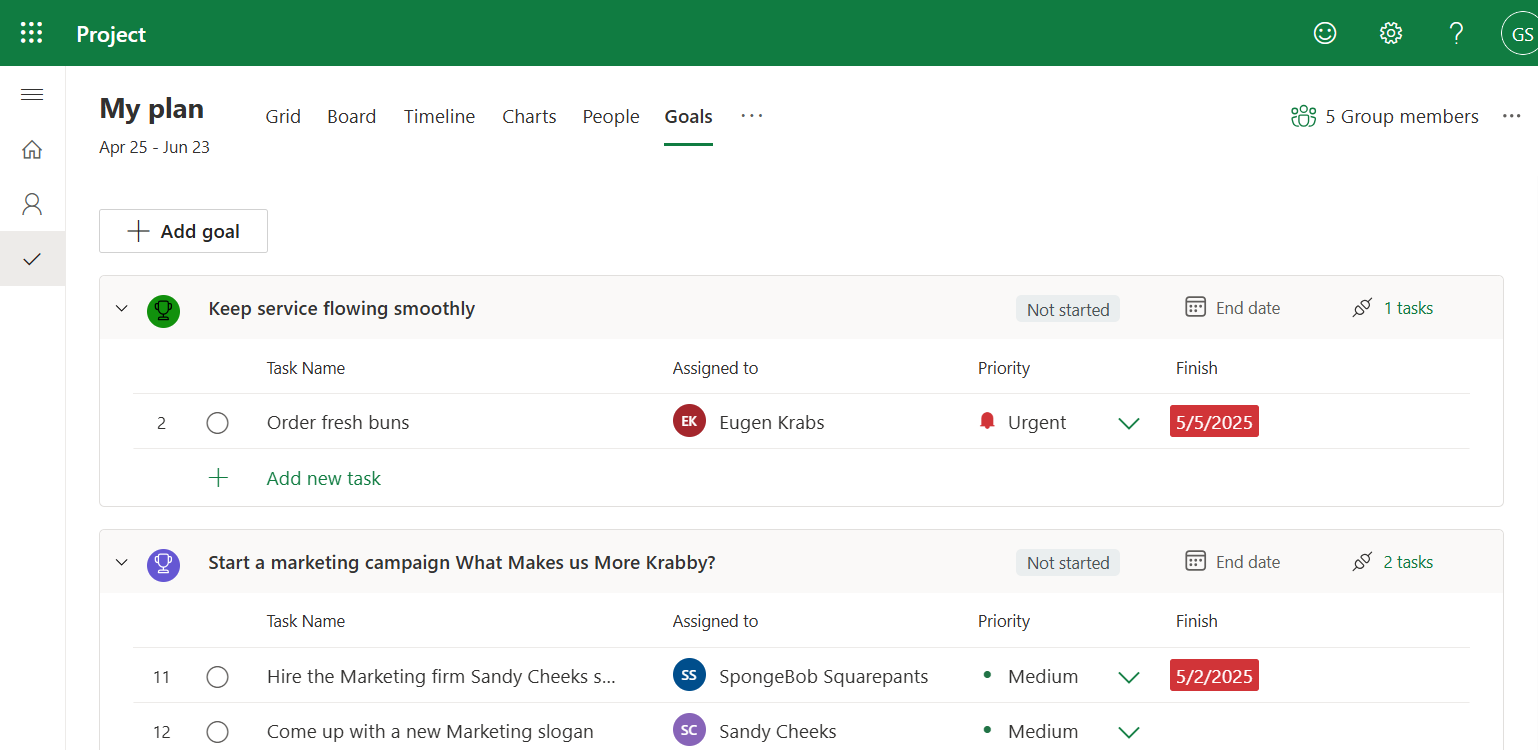Click link icon beside 2 tasks
Screen dimensions: 1538x750
1362,562
